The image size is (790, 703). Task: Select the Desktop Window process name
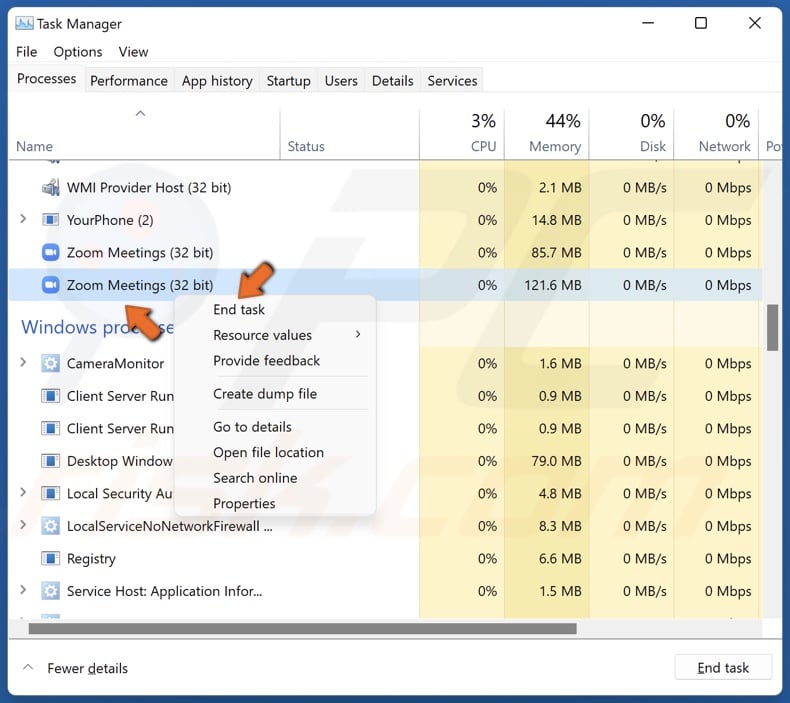[x=119, y=461]
